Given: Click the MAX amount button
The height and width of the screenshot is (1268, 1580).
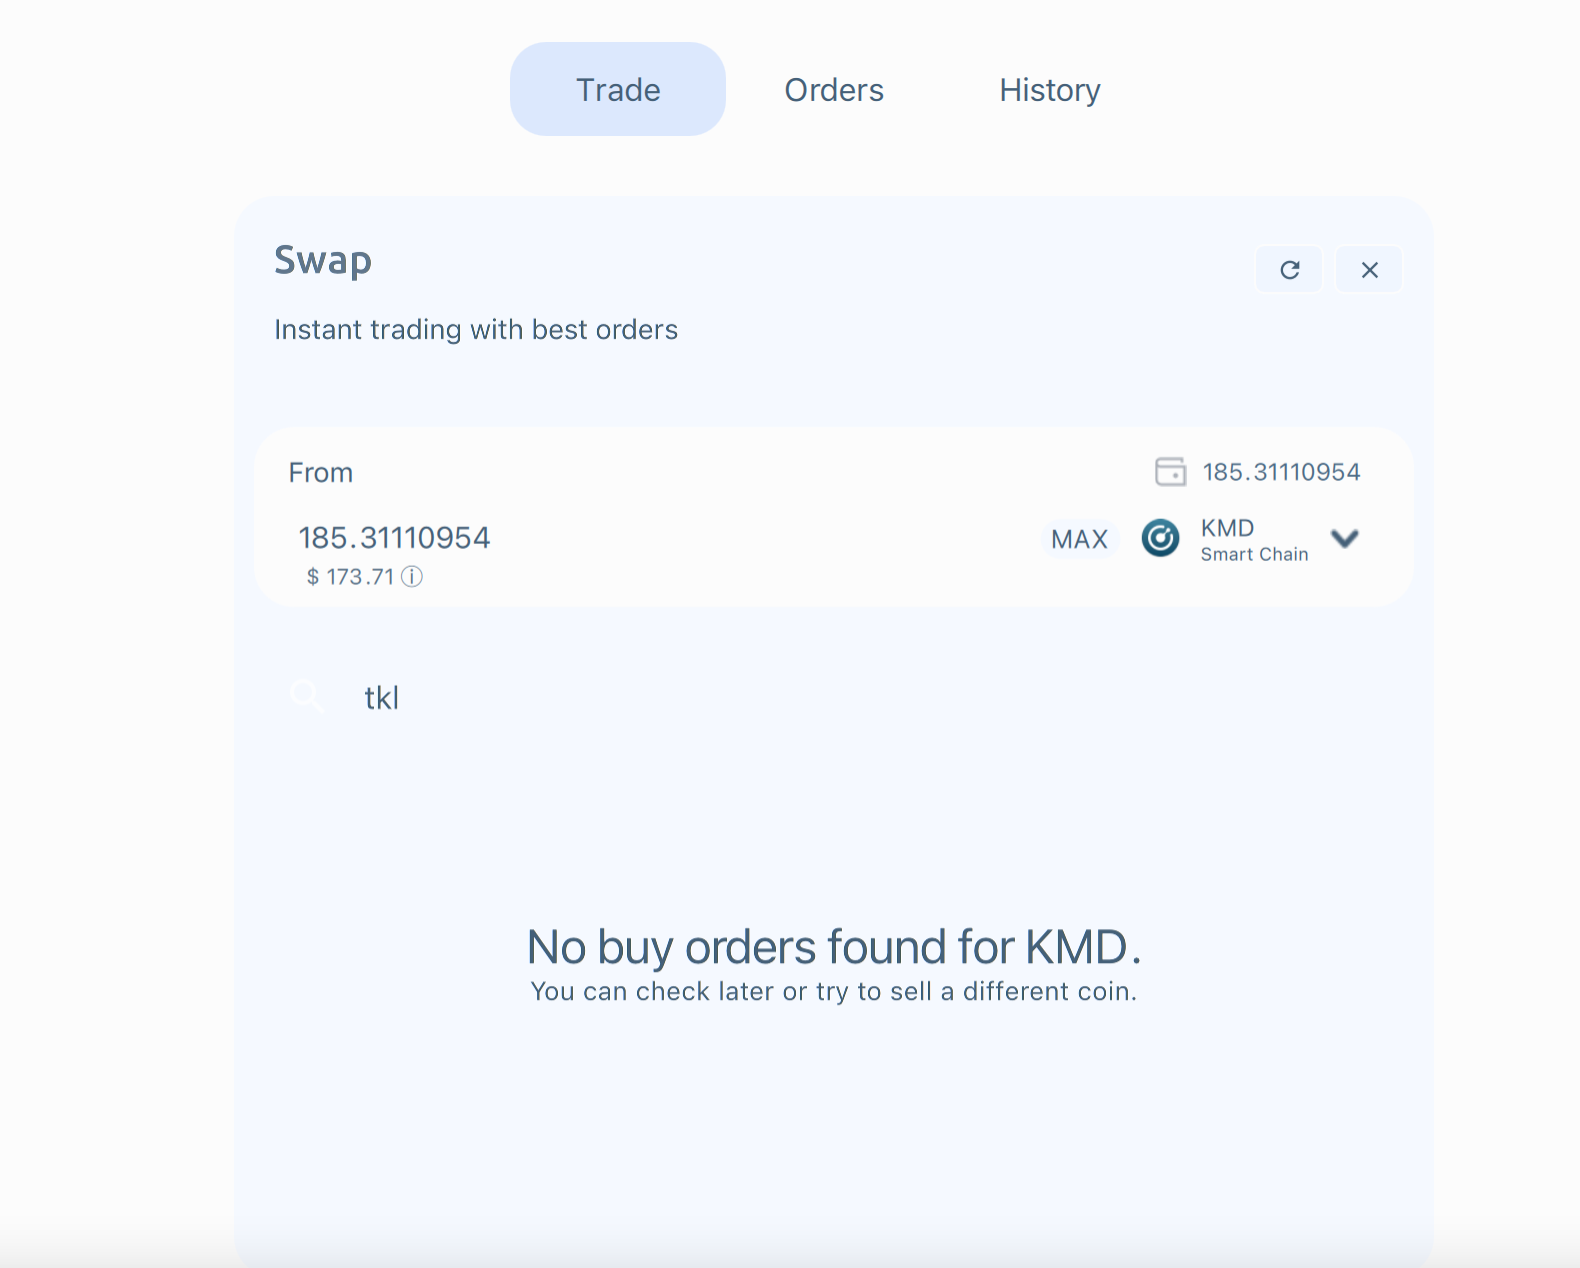Looking at the screenshot, I should click(x=1078, y=539).
